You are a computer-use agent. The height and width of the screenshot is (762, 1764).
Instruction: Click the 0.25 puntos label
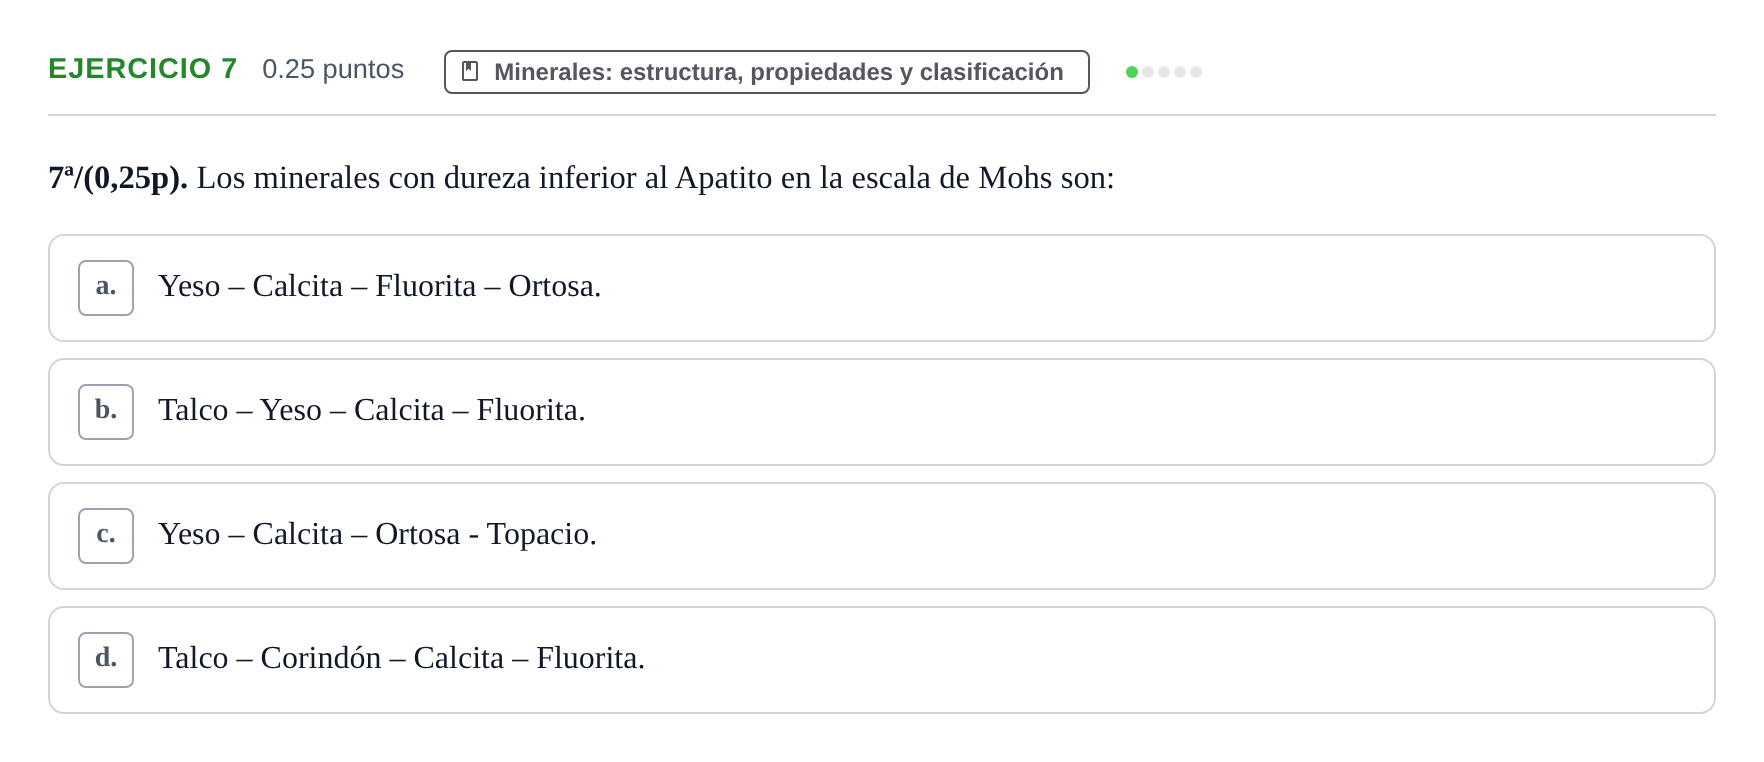click(333, 69)
